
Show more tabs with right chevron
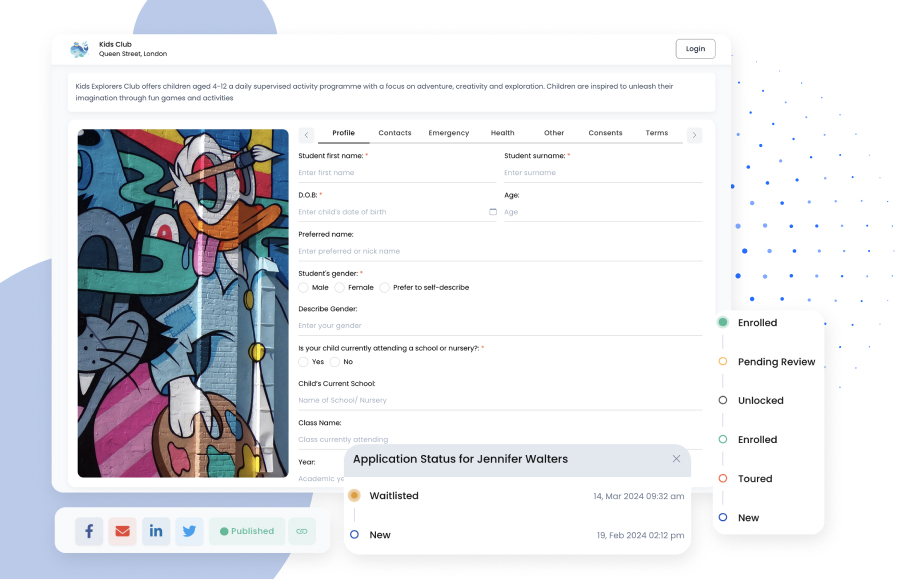694,135
